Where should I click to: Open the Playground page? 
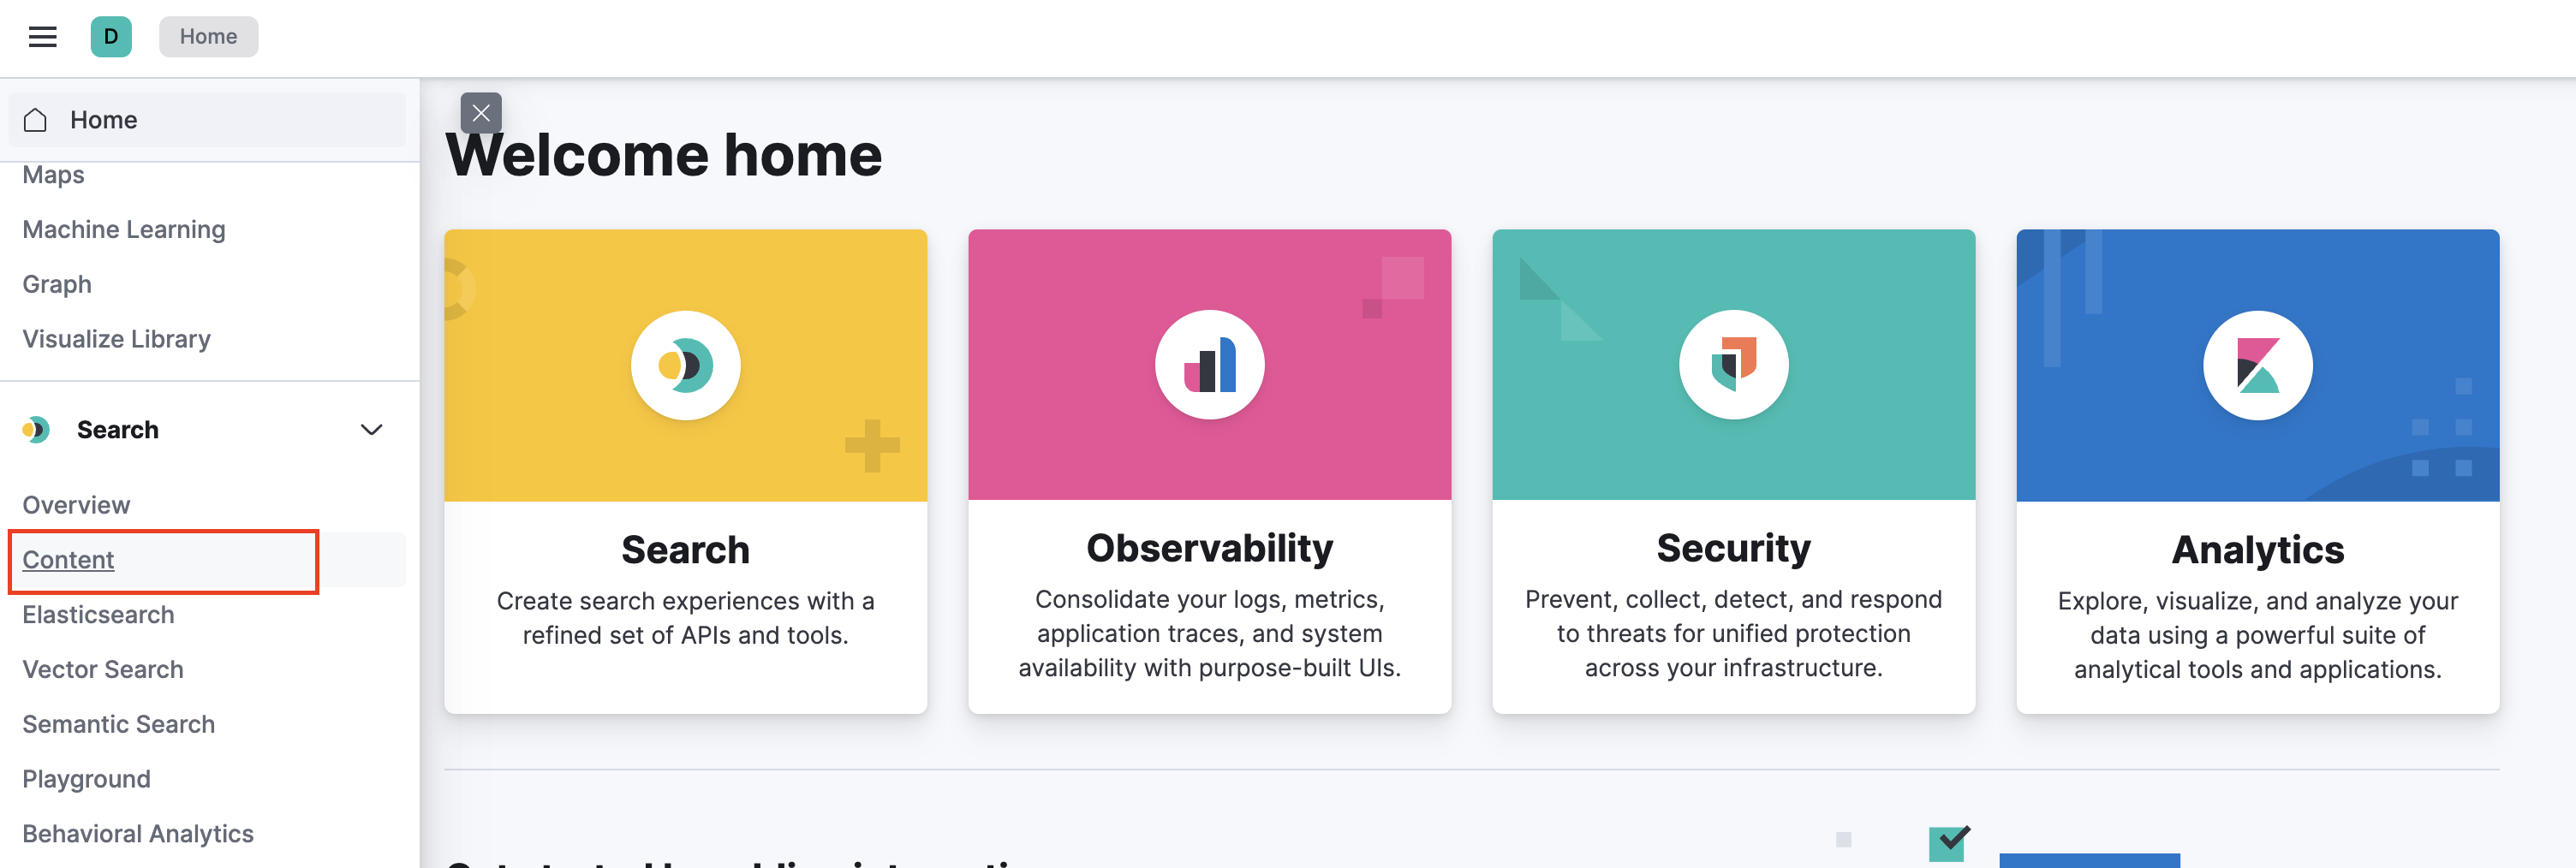point(86,778)
